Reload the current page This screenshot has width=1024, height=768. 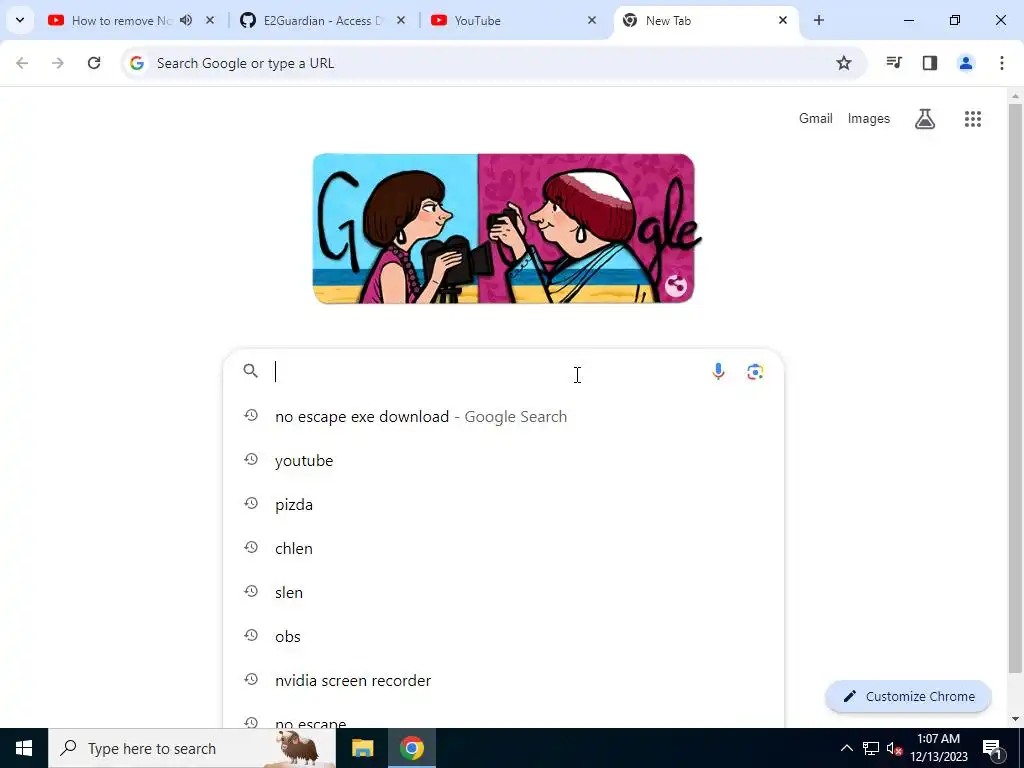[x=94, y=63]
